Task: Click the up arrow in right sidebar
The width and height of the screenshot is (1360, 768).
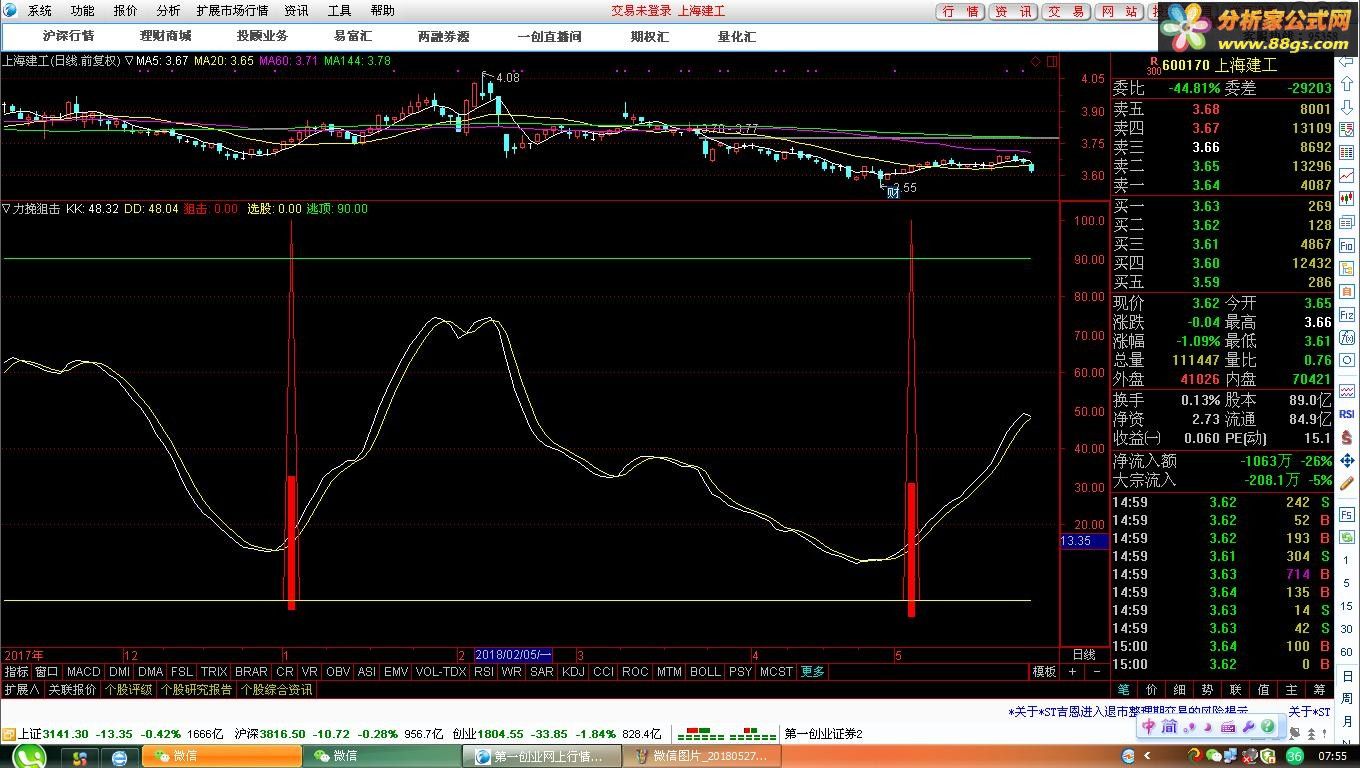Action: pos(1346,83)
